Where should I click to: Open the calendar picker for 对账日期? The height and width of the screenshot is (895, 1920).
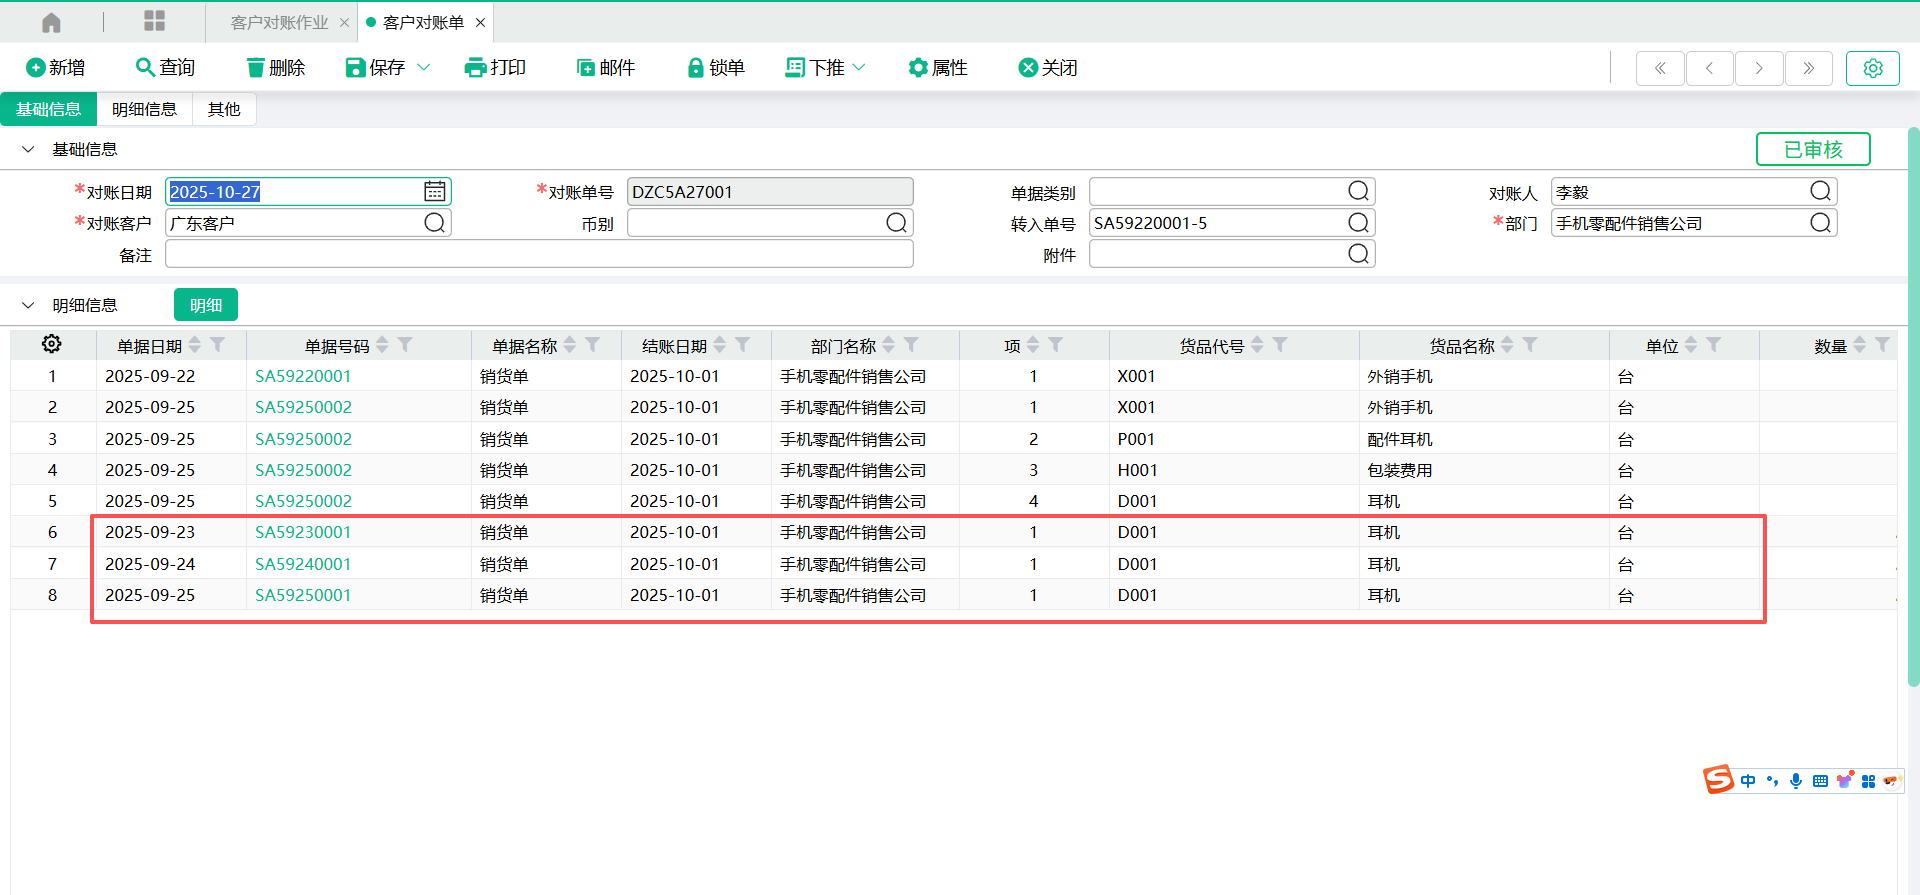(435, 191)
